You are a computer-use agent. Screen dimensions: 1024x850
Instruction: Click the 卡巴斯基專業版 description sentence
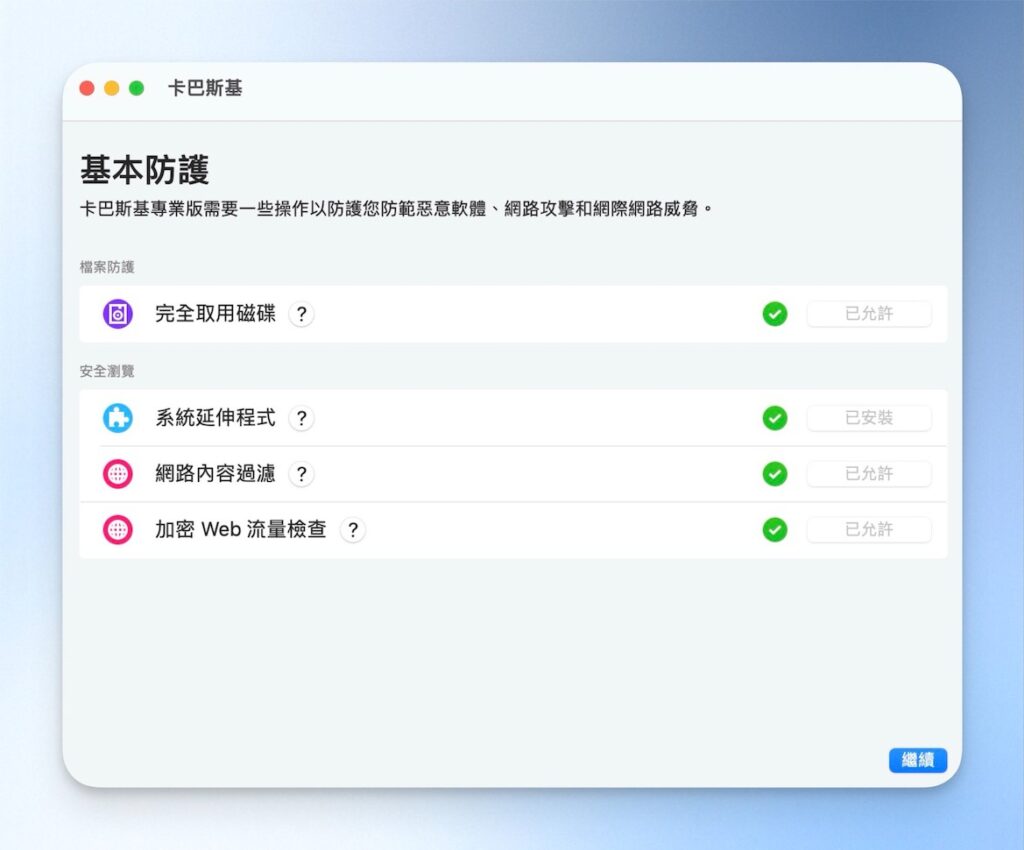tap(396, 209)
